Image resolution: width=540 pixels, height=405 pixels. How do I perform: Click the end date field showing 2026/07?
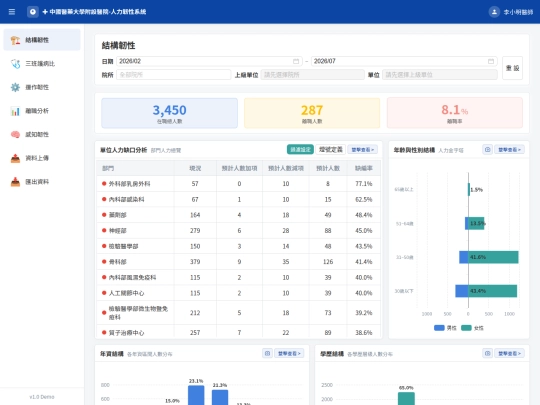(404, 61)
